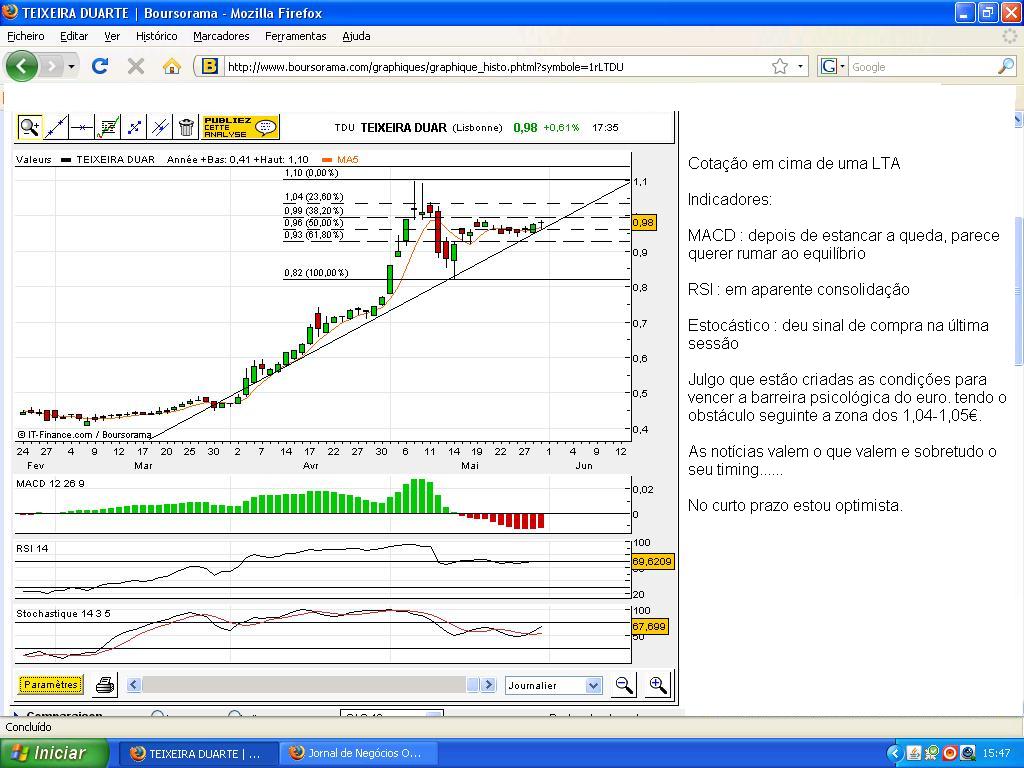Expand the system tray hidden icons arrow
The width and height of the screenshot is (1024, 768).
(x=894, y=753)
